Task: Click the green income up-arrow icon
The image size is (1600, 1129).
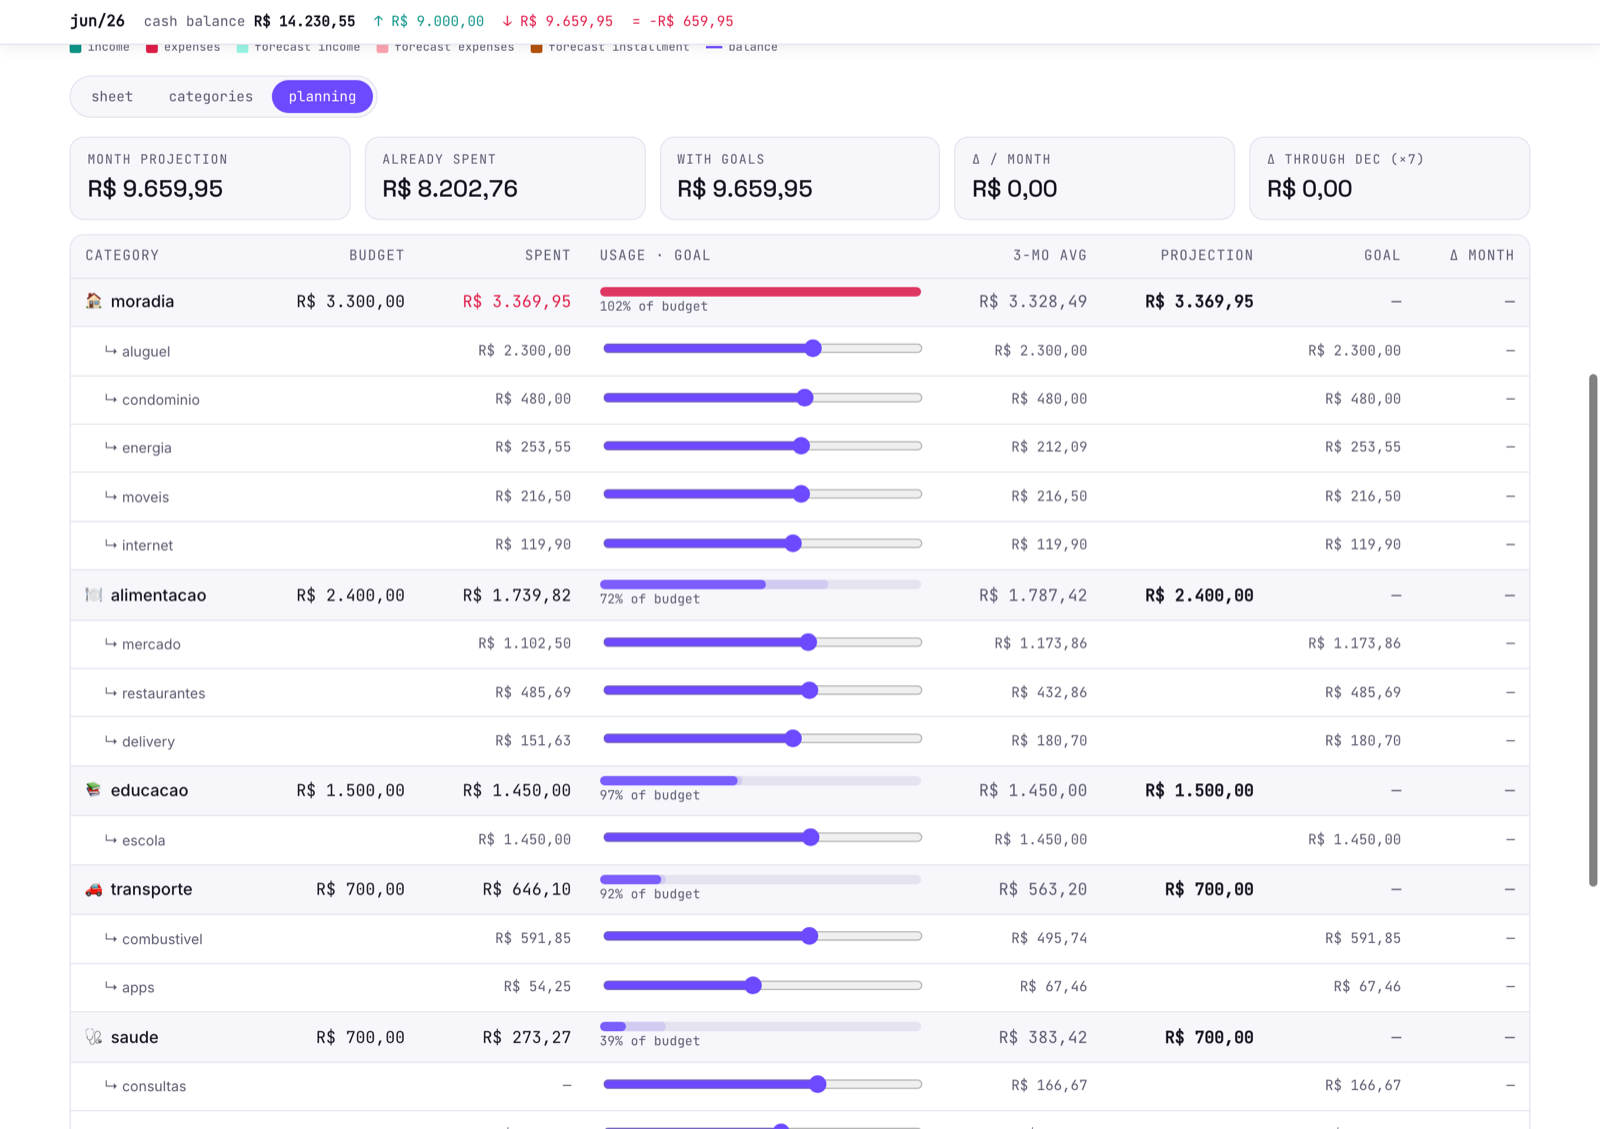Action: pos(378,21)
